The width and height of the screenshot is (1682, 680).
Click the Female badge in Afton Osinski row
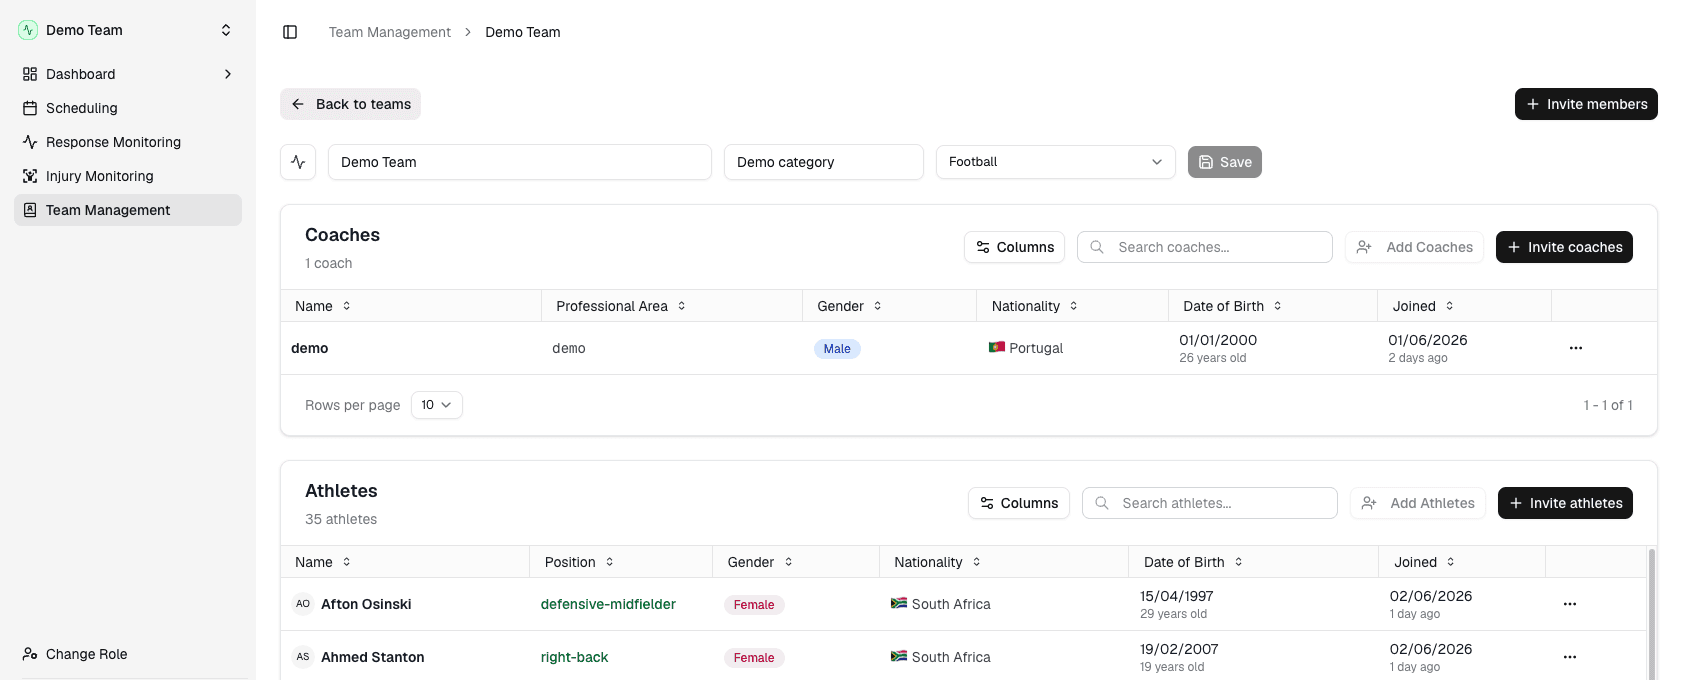tap(754, 605)
